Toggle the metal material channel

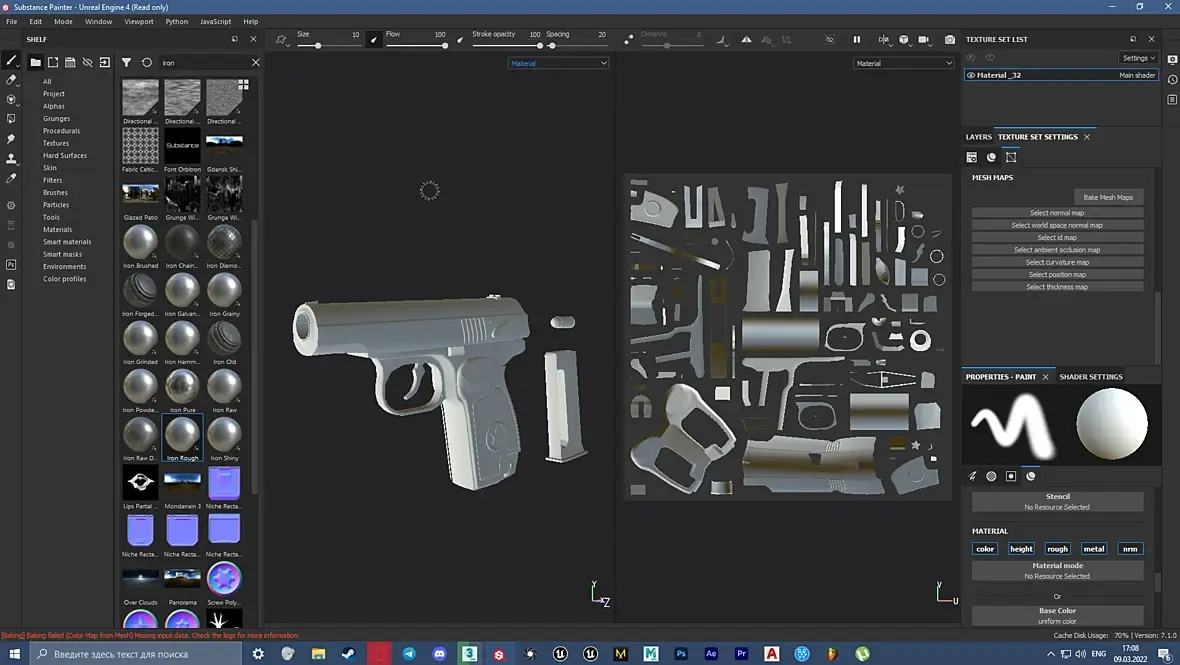(1094, 549)
